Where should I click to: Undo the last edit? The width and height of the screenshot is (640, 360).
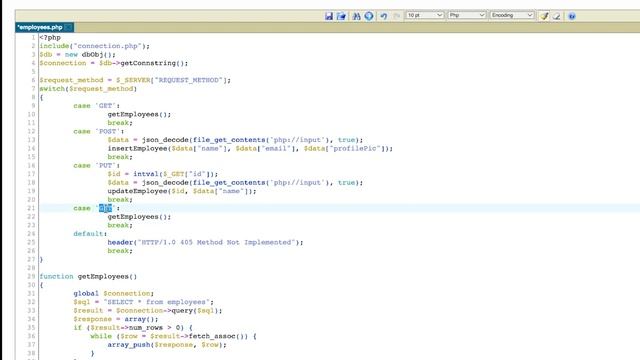[x=384, y=16]
